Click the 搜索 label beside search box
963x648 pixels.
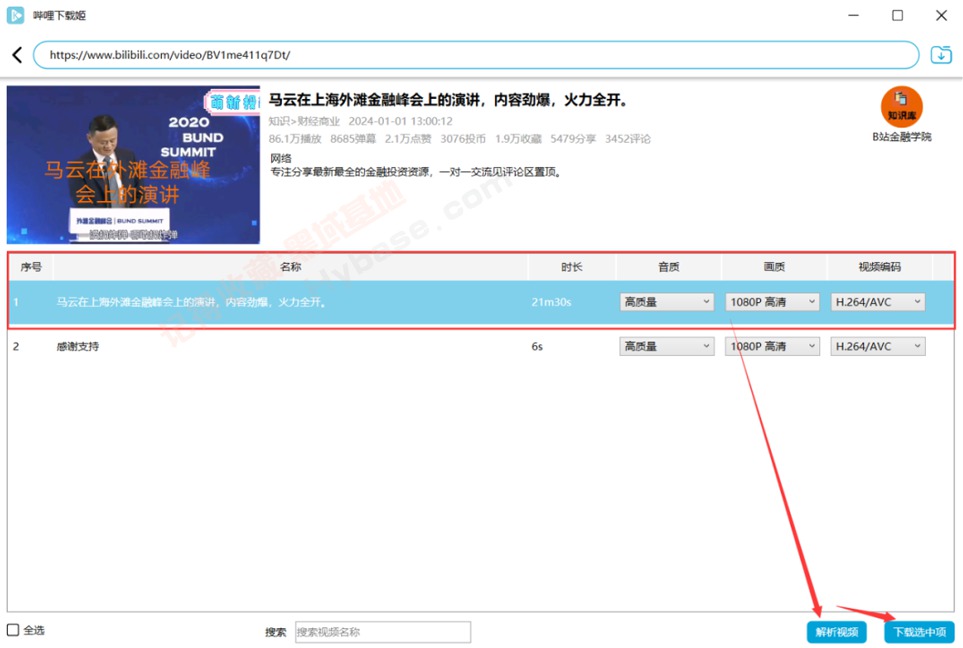[276, 632]
